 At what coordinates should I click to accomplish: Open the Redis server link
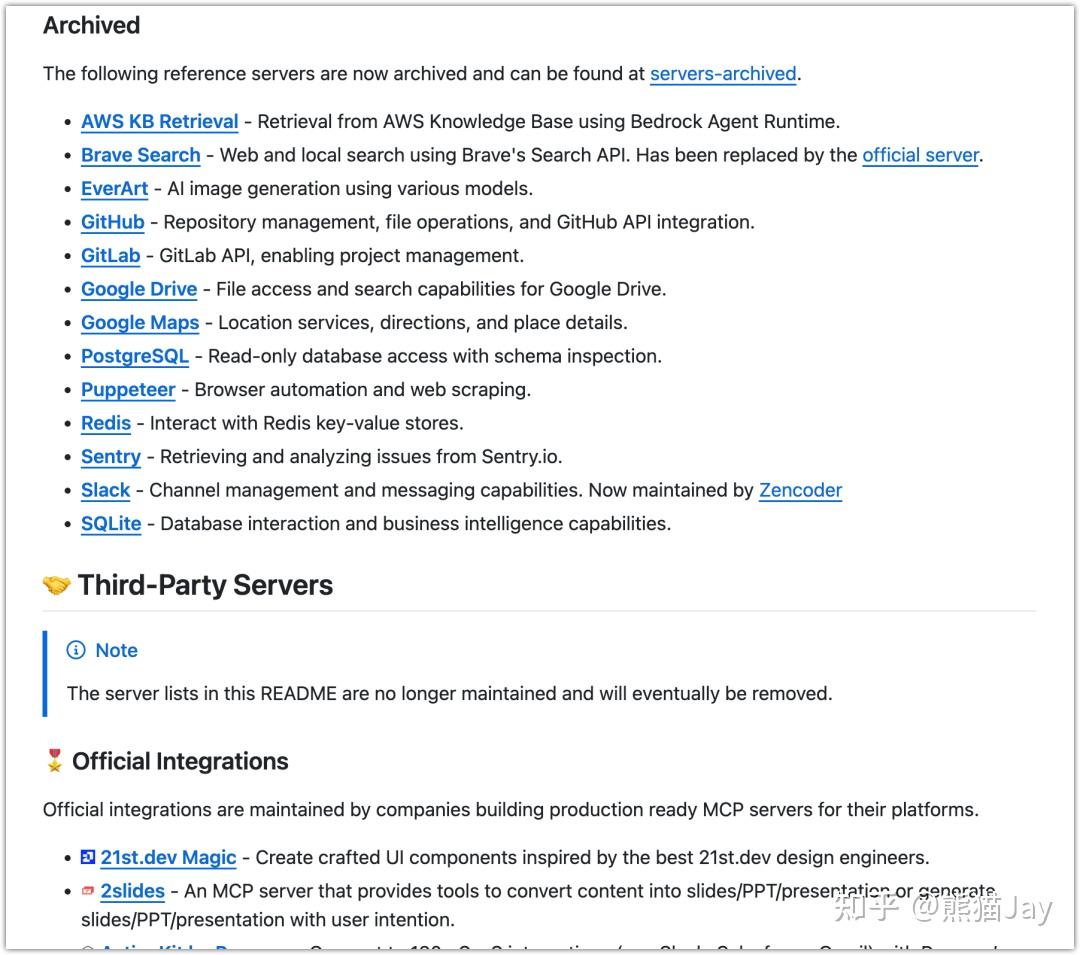tap(106, 423)
